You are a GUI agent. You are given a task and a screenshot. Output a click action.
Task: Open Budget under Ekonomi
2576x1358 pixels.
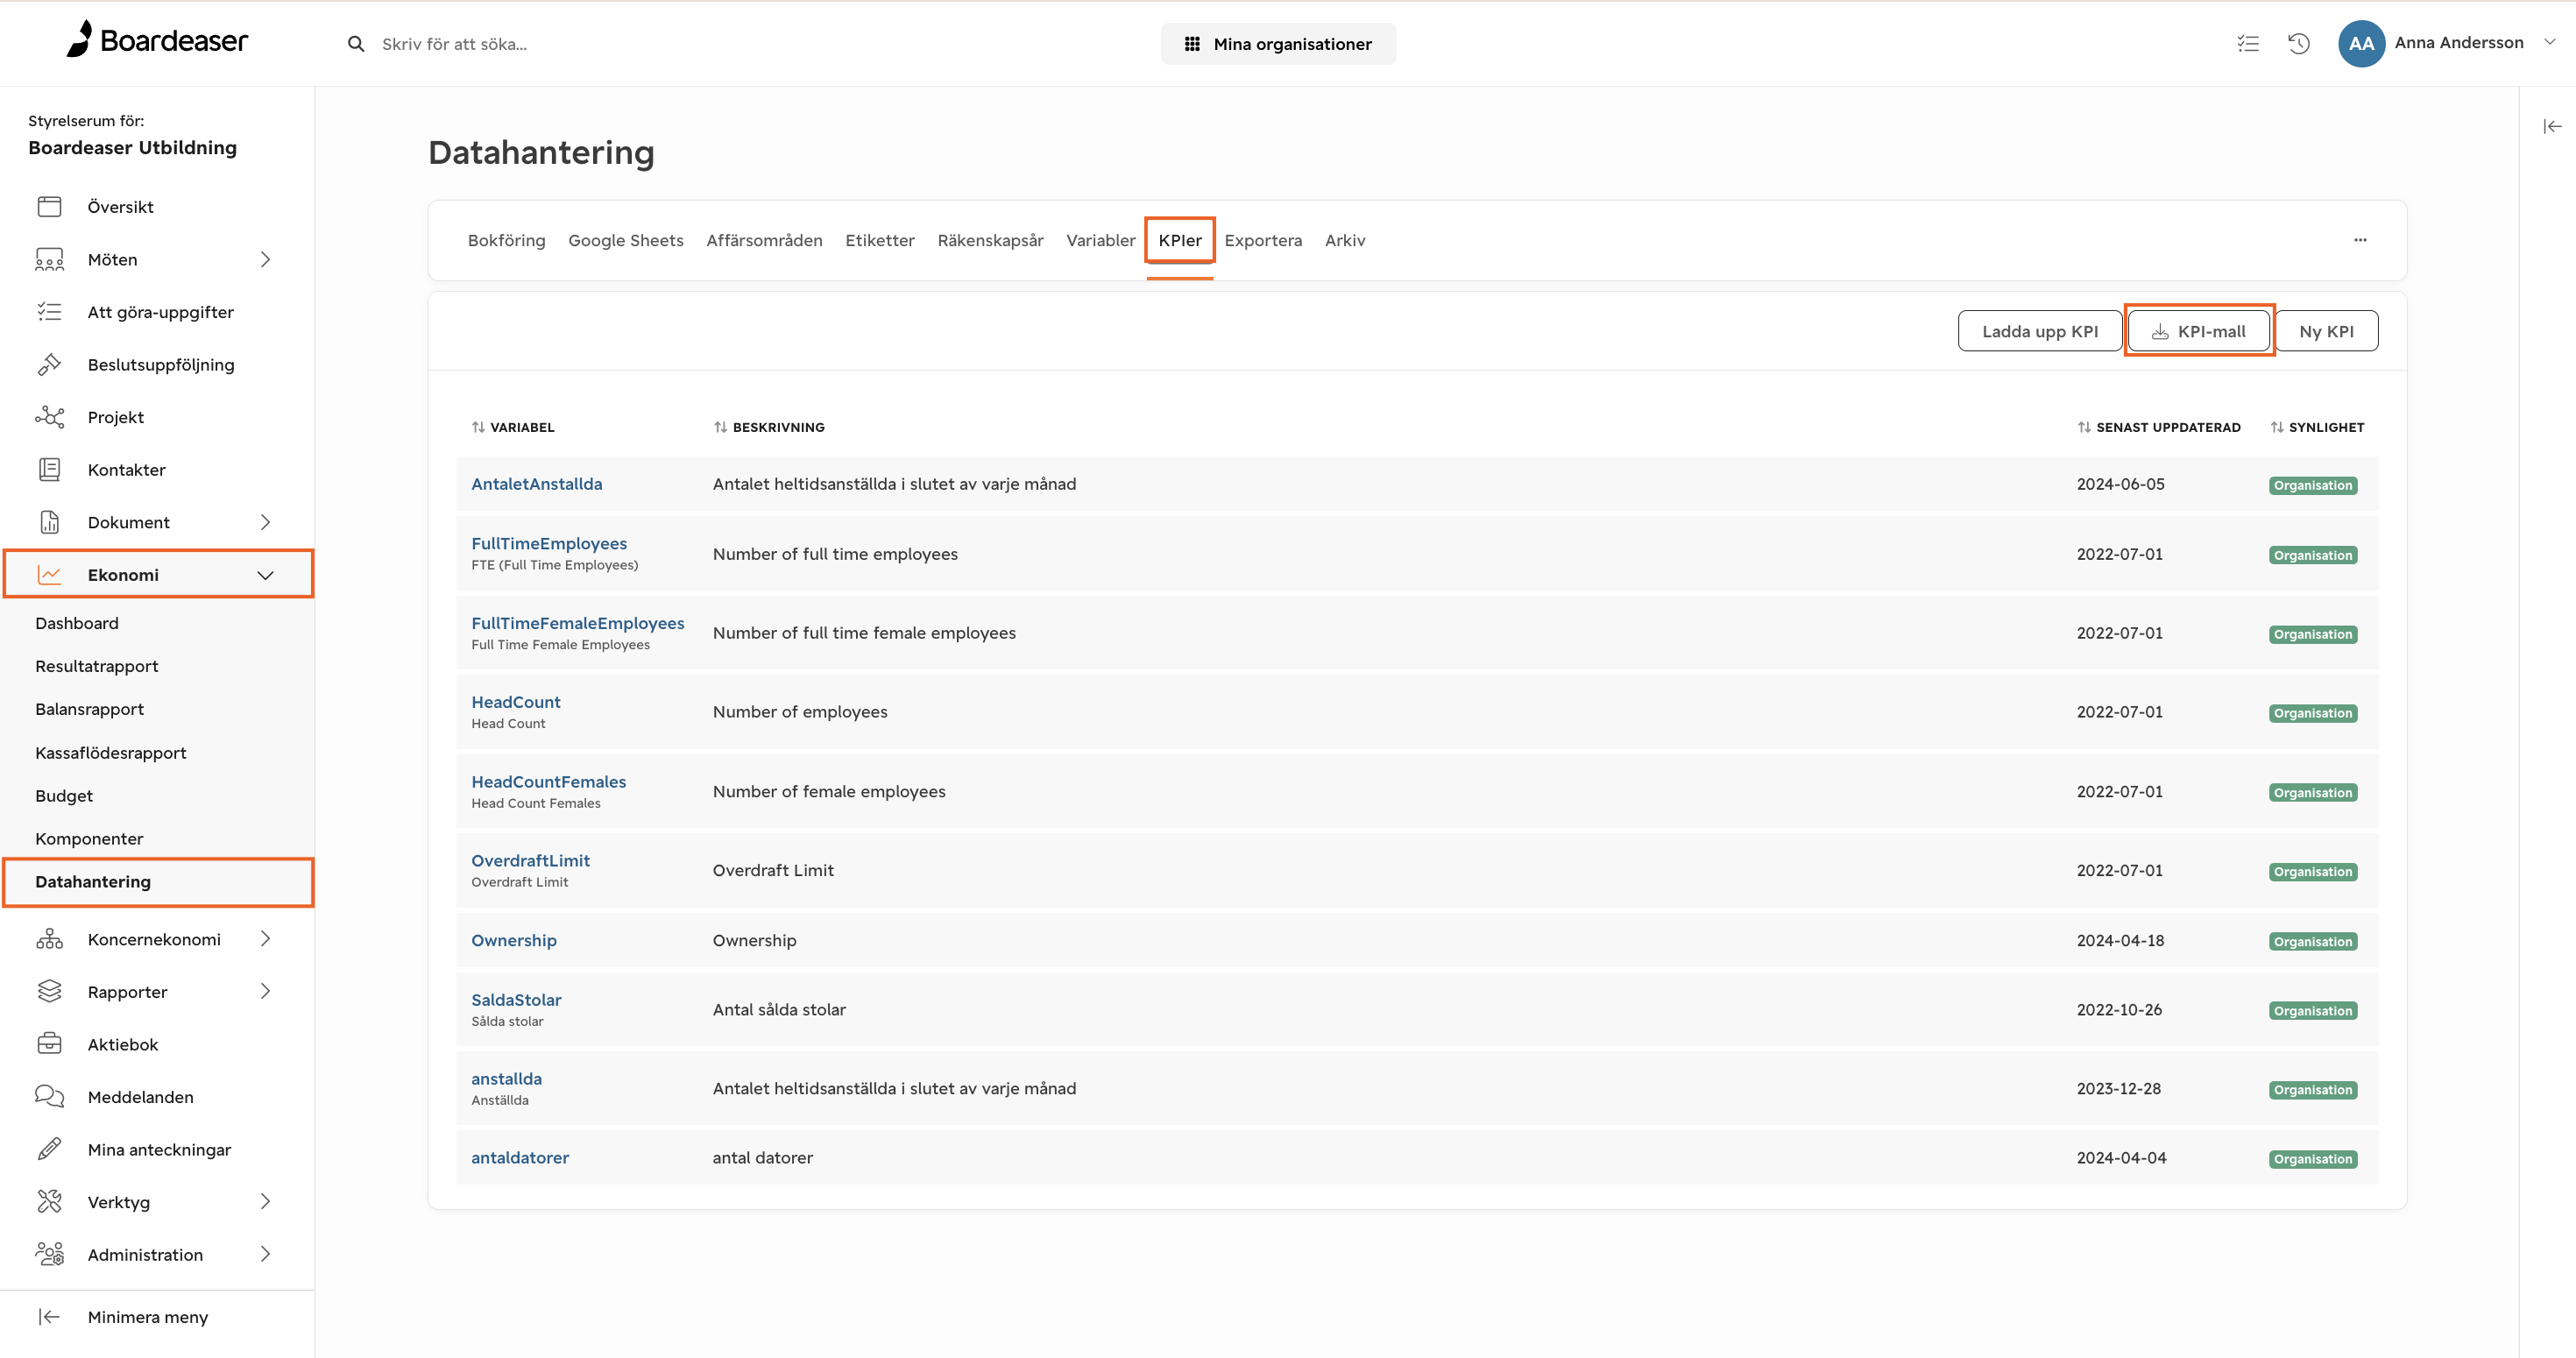click(x=64, y=797)
